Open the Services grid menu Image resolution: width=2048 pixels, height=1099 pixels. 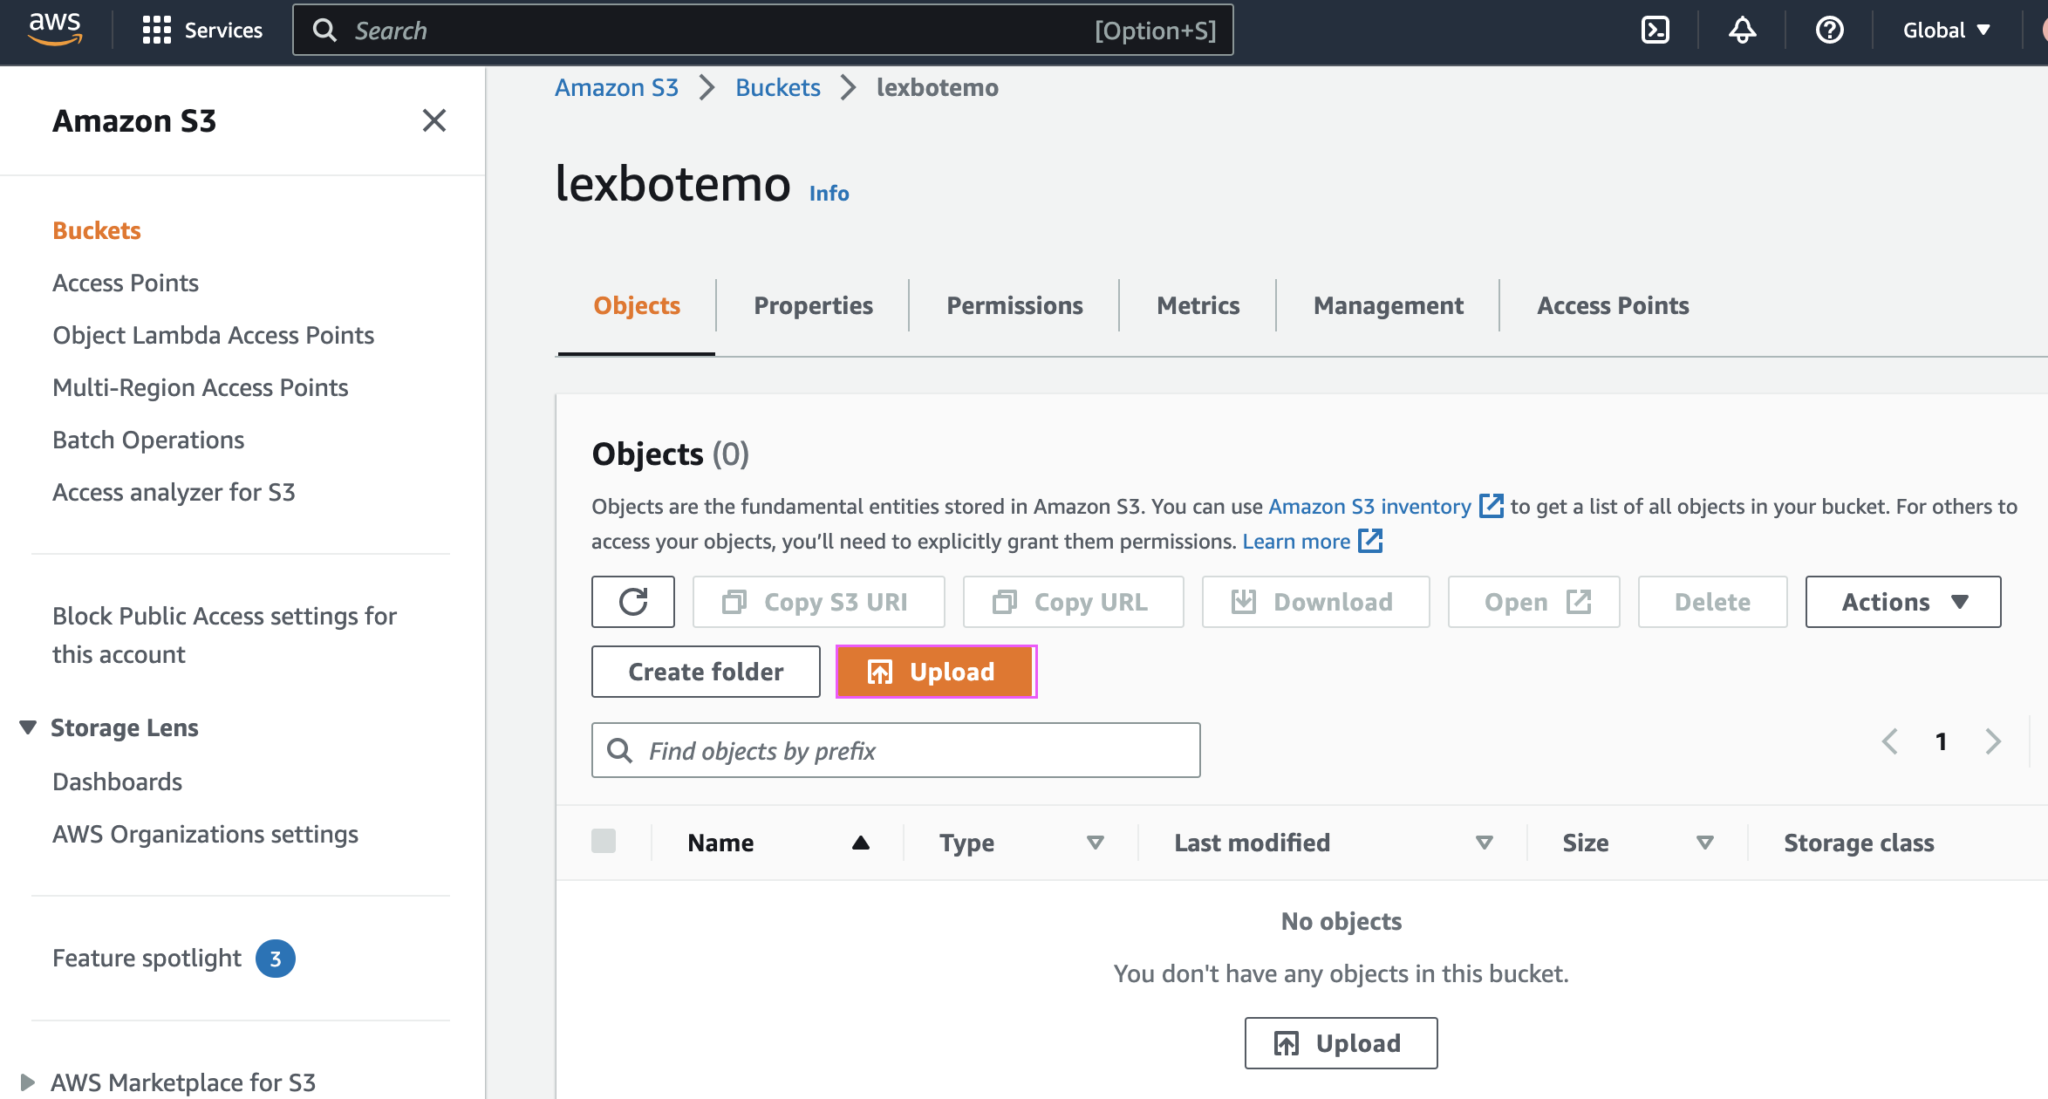click(x=157, y=29)
